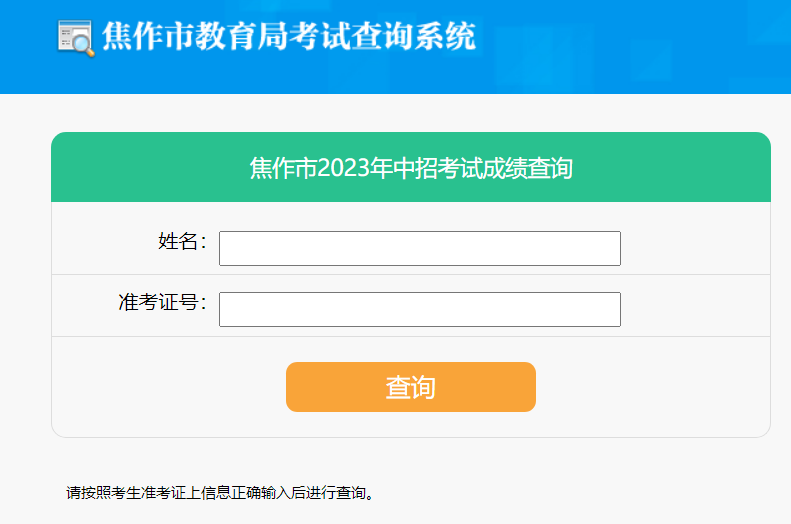Focus the 准考证号 text input box
Viewport: 791px width, 524px height.
click(419, 309)
